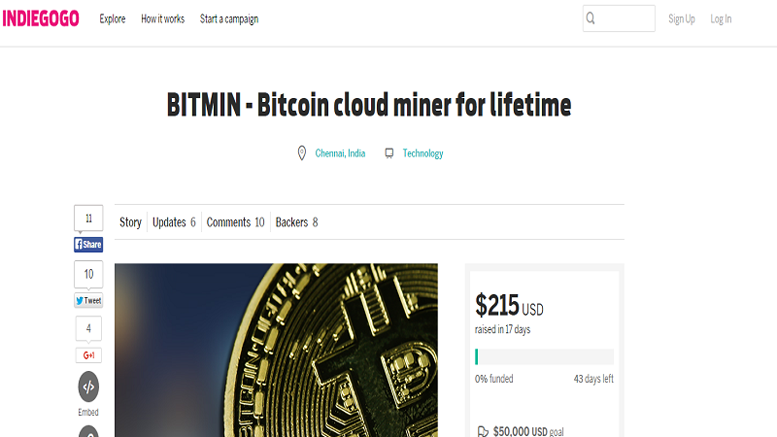This screenshot has height=437, width=777.
Task: Switch to the Backers tab
Action: pos(296,222)
